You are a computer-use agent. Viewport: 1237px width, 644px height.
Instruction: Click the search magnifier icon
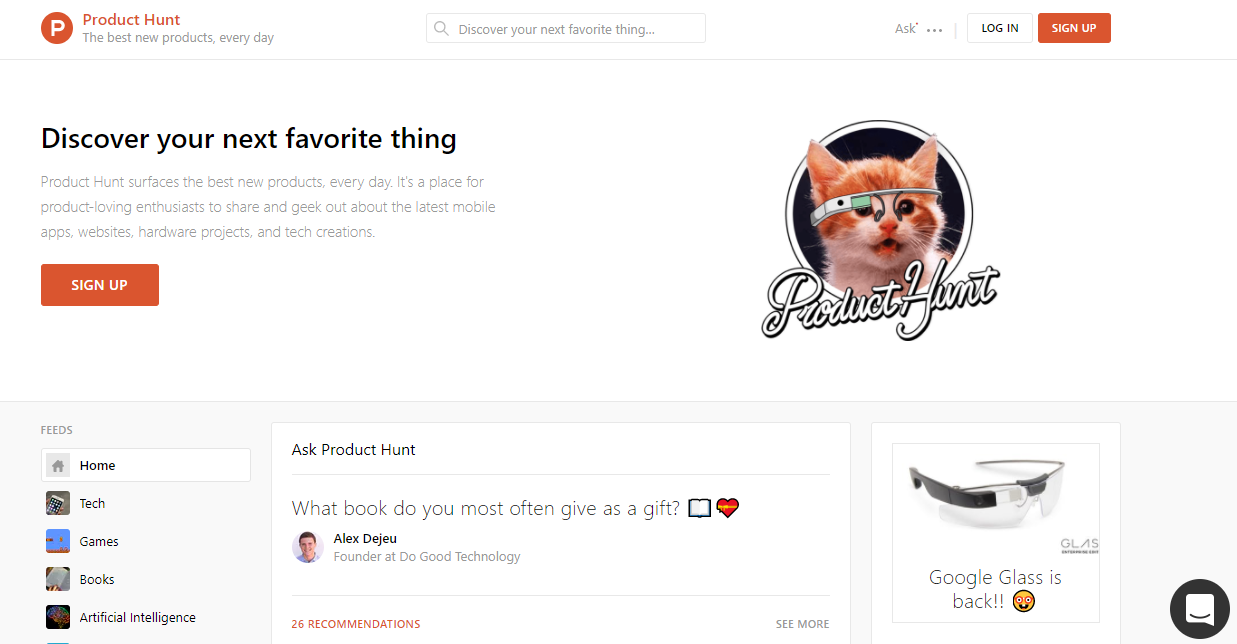(x=441, y=29)
